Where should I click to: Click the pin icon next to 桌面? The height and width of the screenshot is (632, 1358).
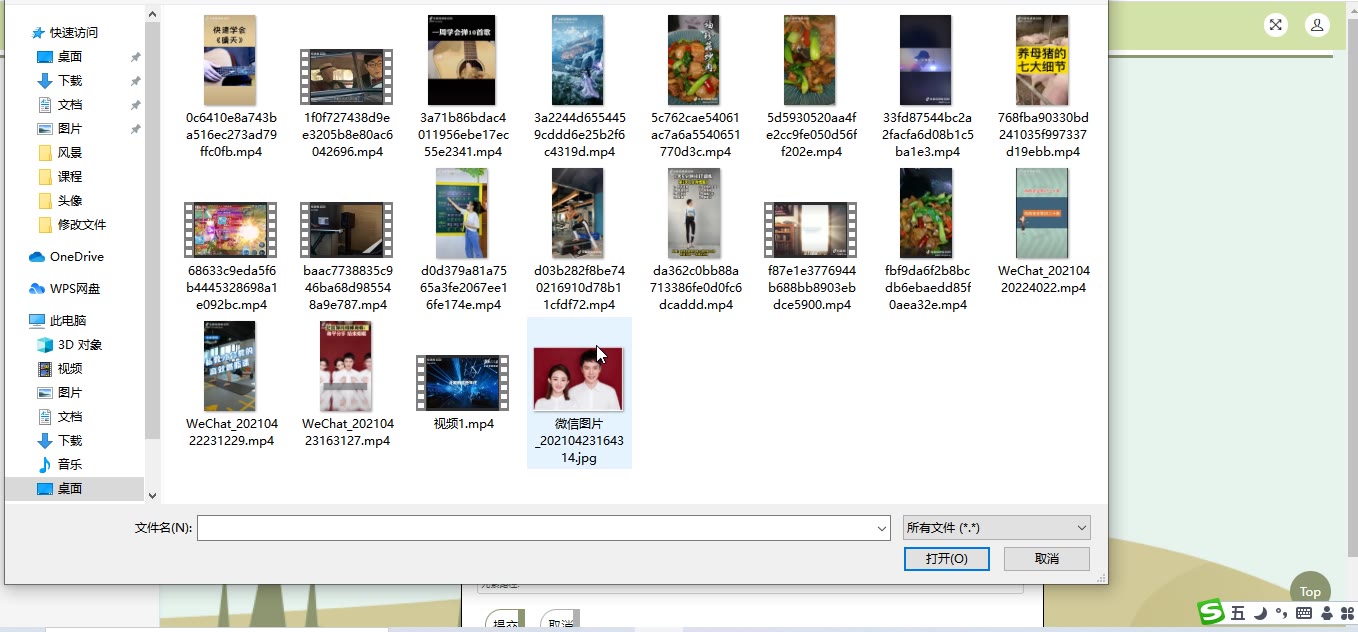(x=136, y=57)
